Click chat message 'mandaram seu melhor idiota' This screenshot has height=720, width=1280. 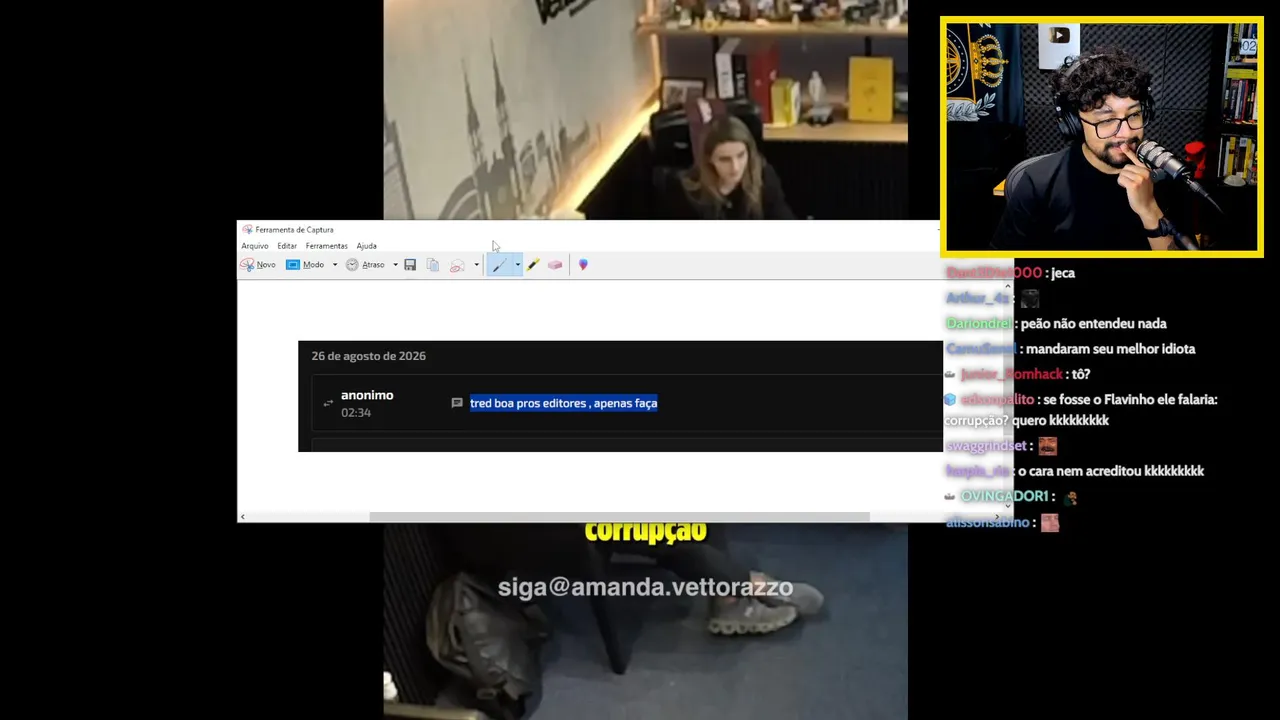1111,349
